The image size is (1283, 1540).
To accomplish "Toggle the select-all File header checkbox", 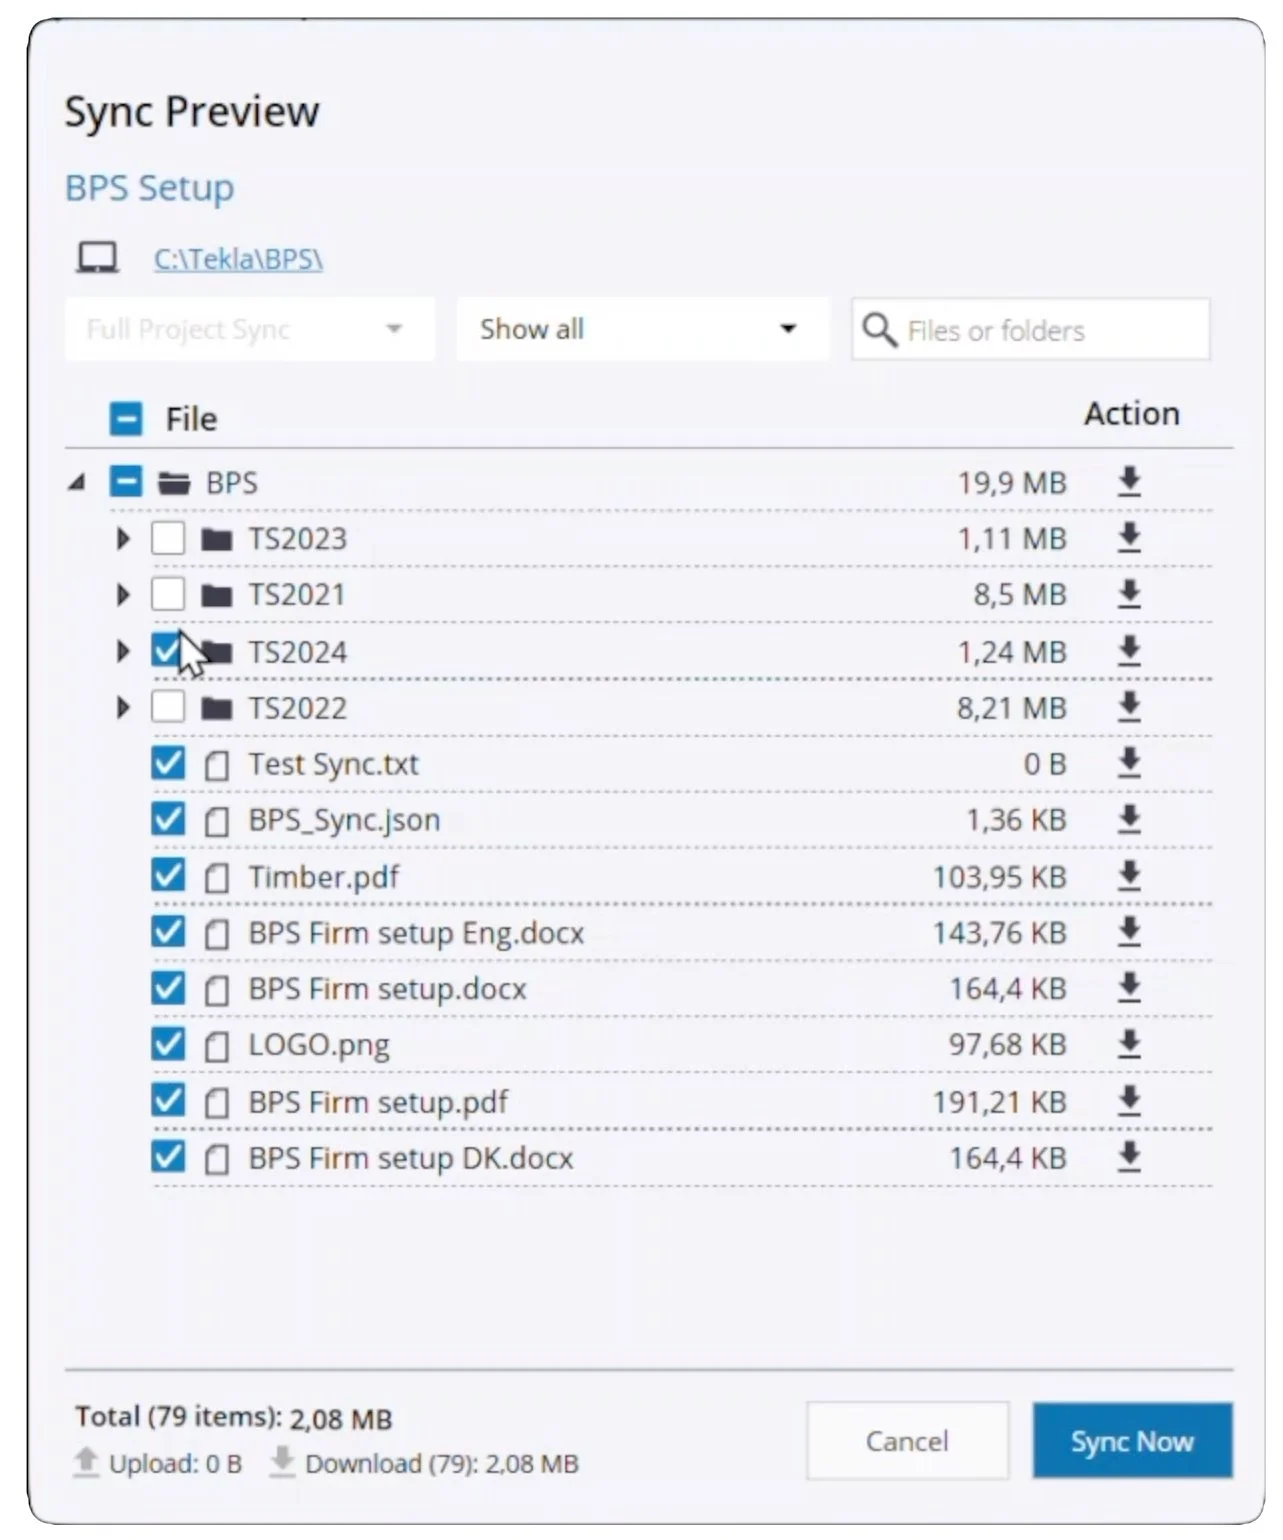I will pyautogui.click(x=126, y=418).
